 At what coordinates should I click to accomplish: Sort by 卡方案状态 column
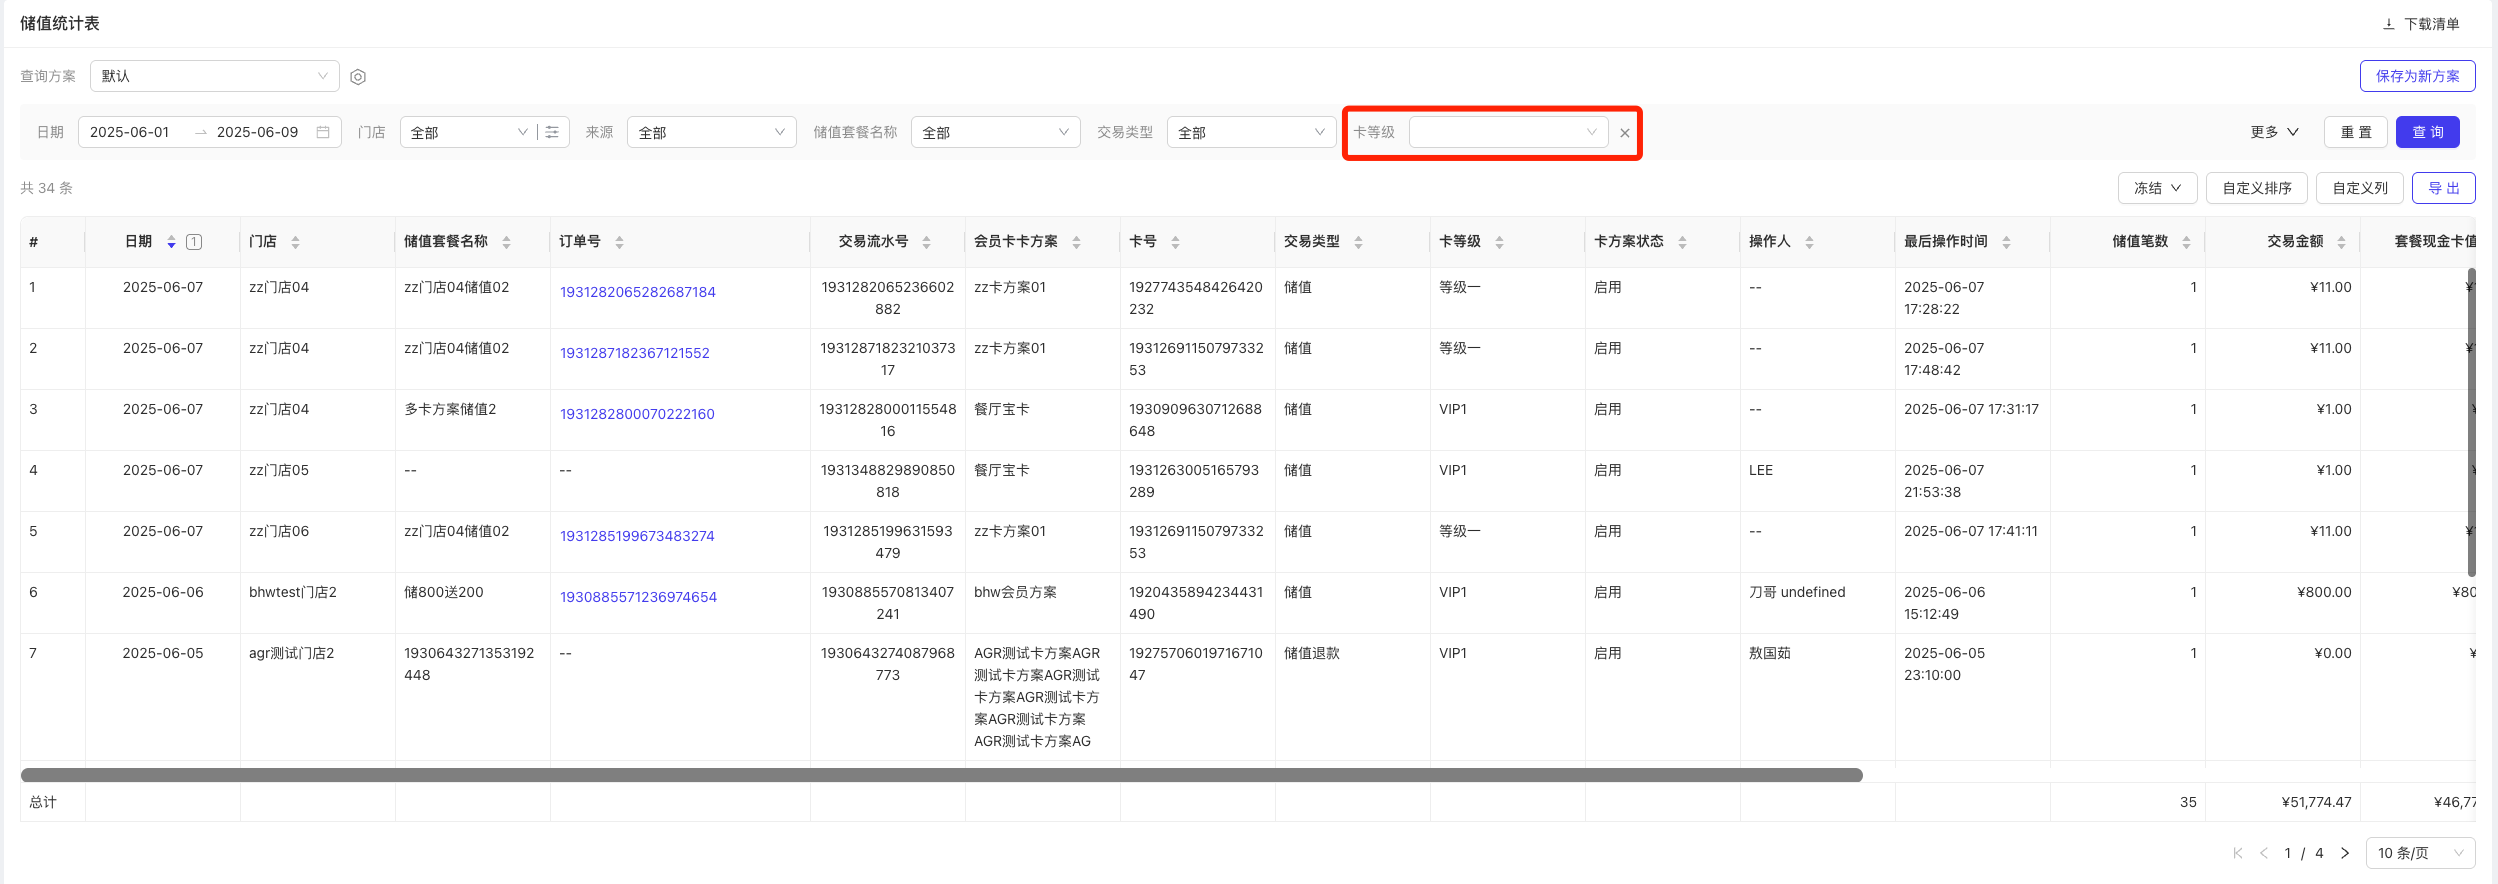[x=1682, y=242]
